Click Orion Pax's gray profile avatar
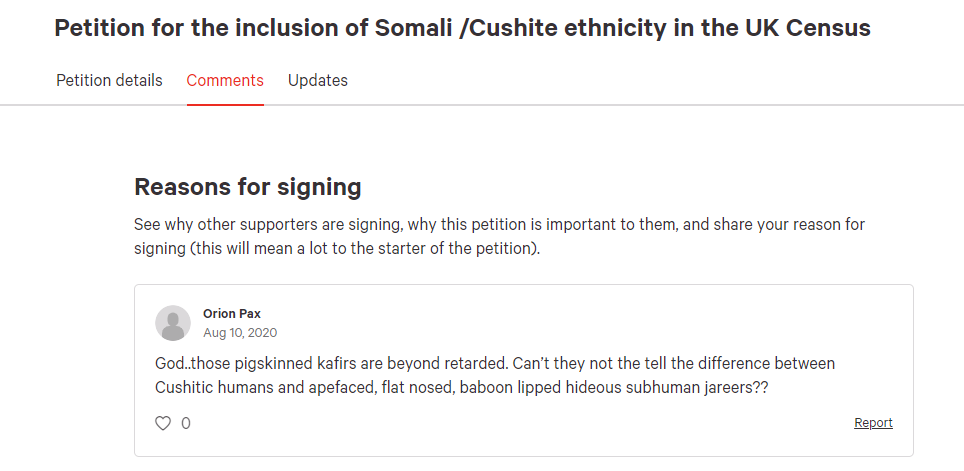Screen dimensions: 964x471 (173, 323)
